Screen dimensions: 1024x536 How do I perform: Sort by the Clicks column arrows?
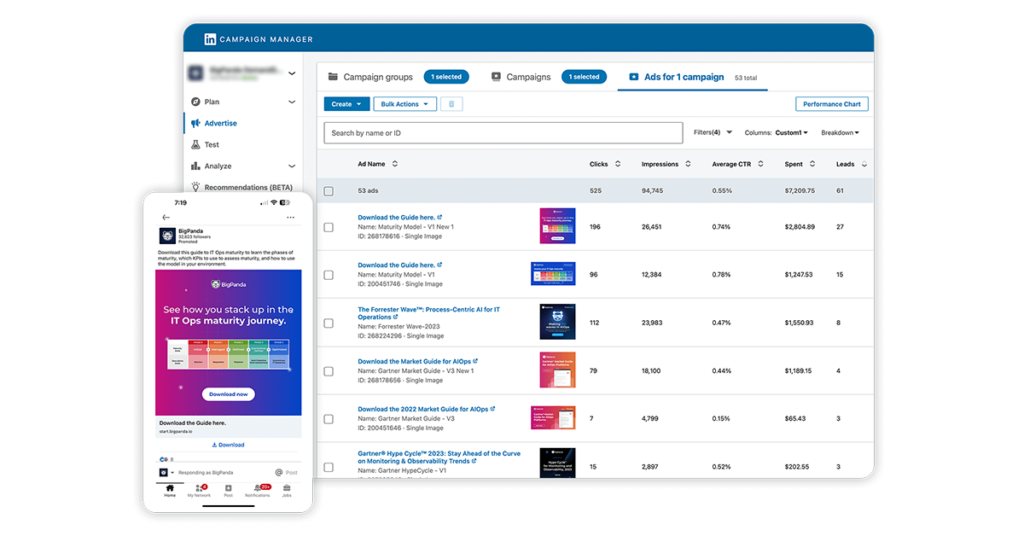pyautogui.click(x=617, y=164)
